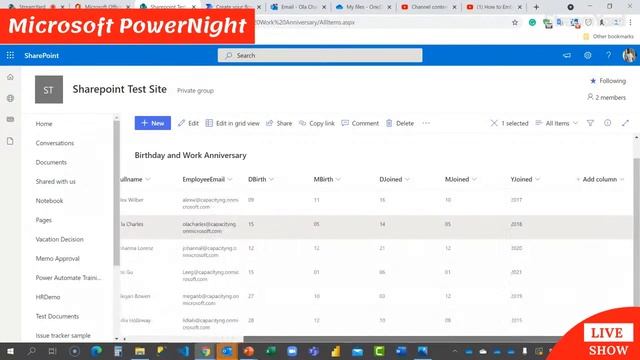Viewport: 640px width, 360px height.
Task: Open the command bar more options ellipsis
Action: pos(426,123)
